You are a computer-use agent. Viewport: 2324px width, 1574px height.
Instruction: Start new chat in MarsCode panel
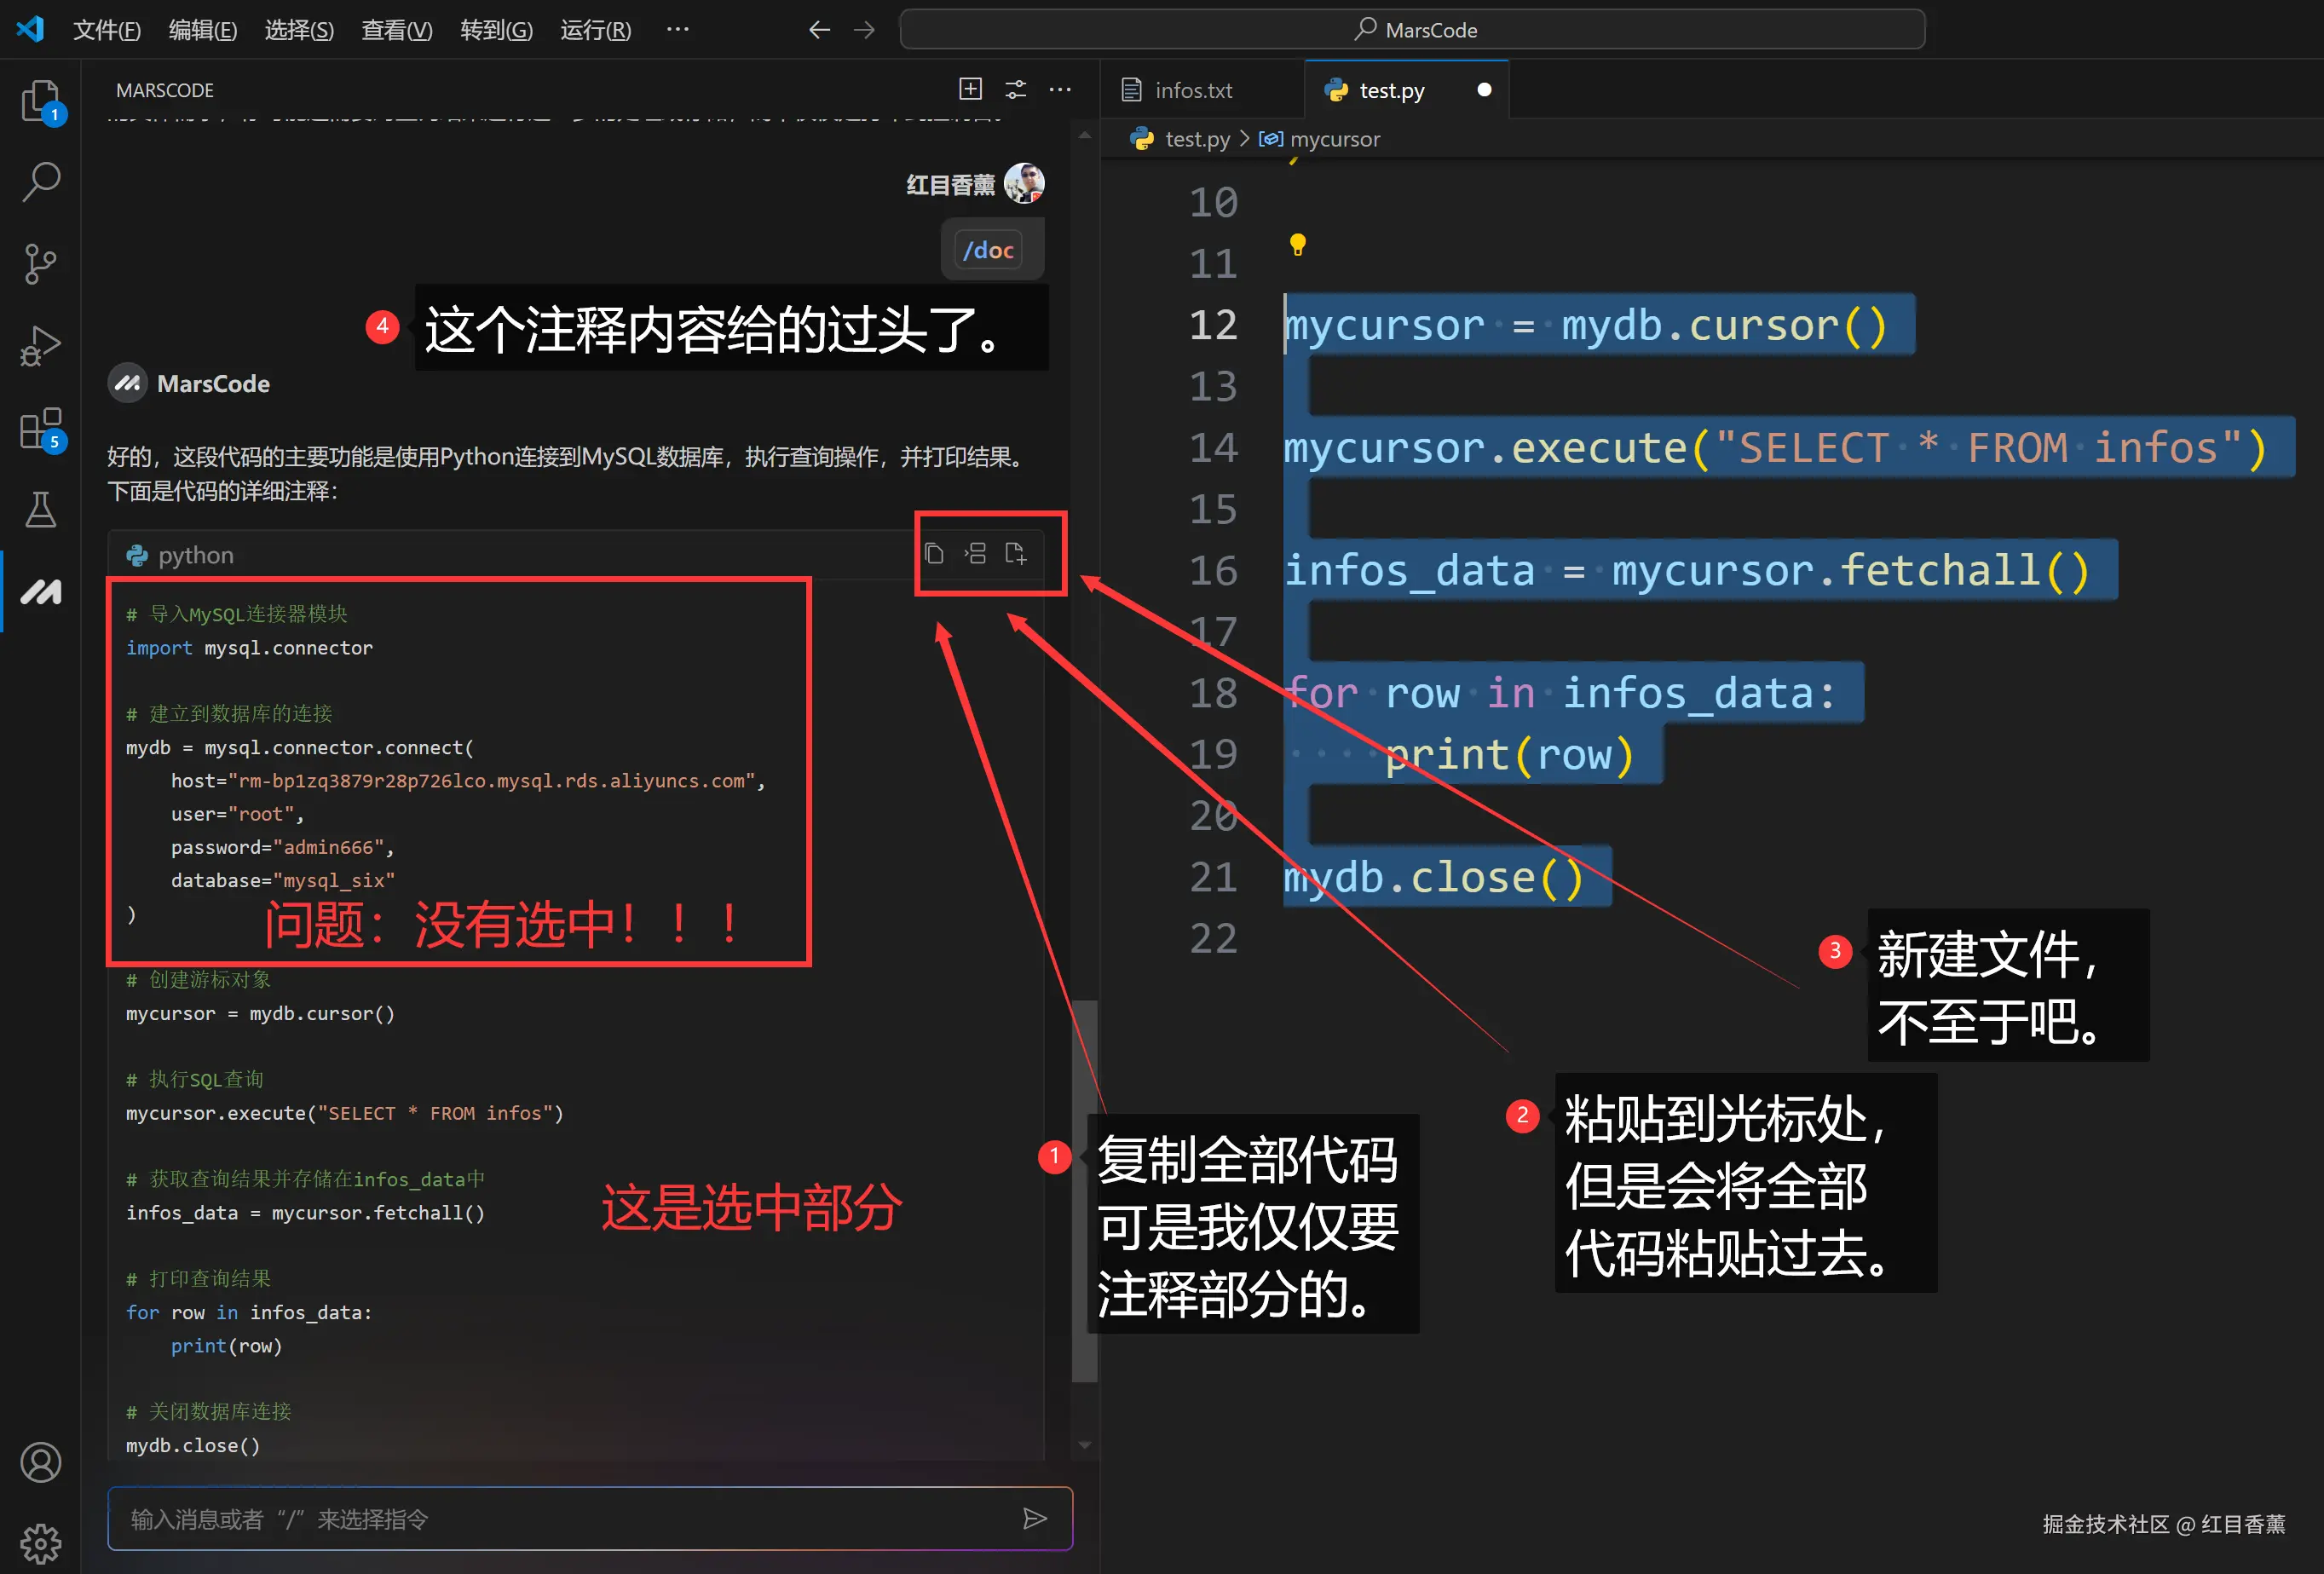pyautogui.click(x=970, y=89)
